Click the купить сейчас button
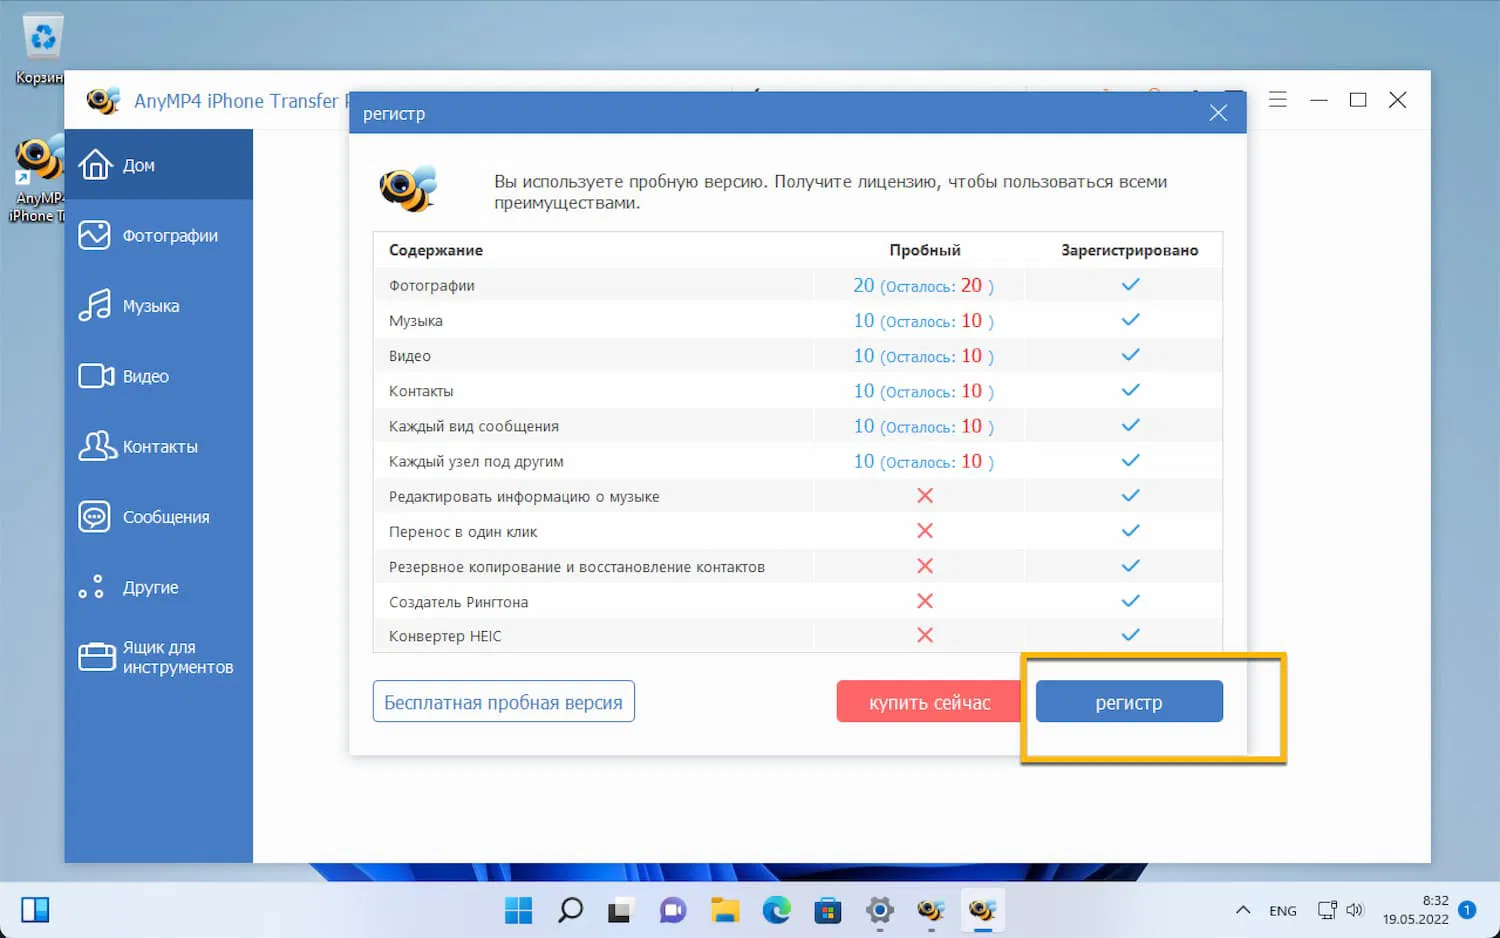This screenshot has height=938, width=1500. tap(928, 701)
